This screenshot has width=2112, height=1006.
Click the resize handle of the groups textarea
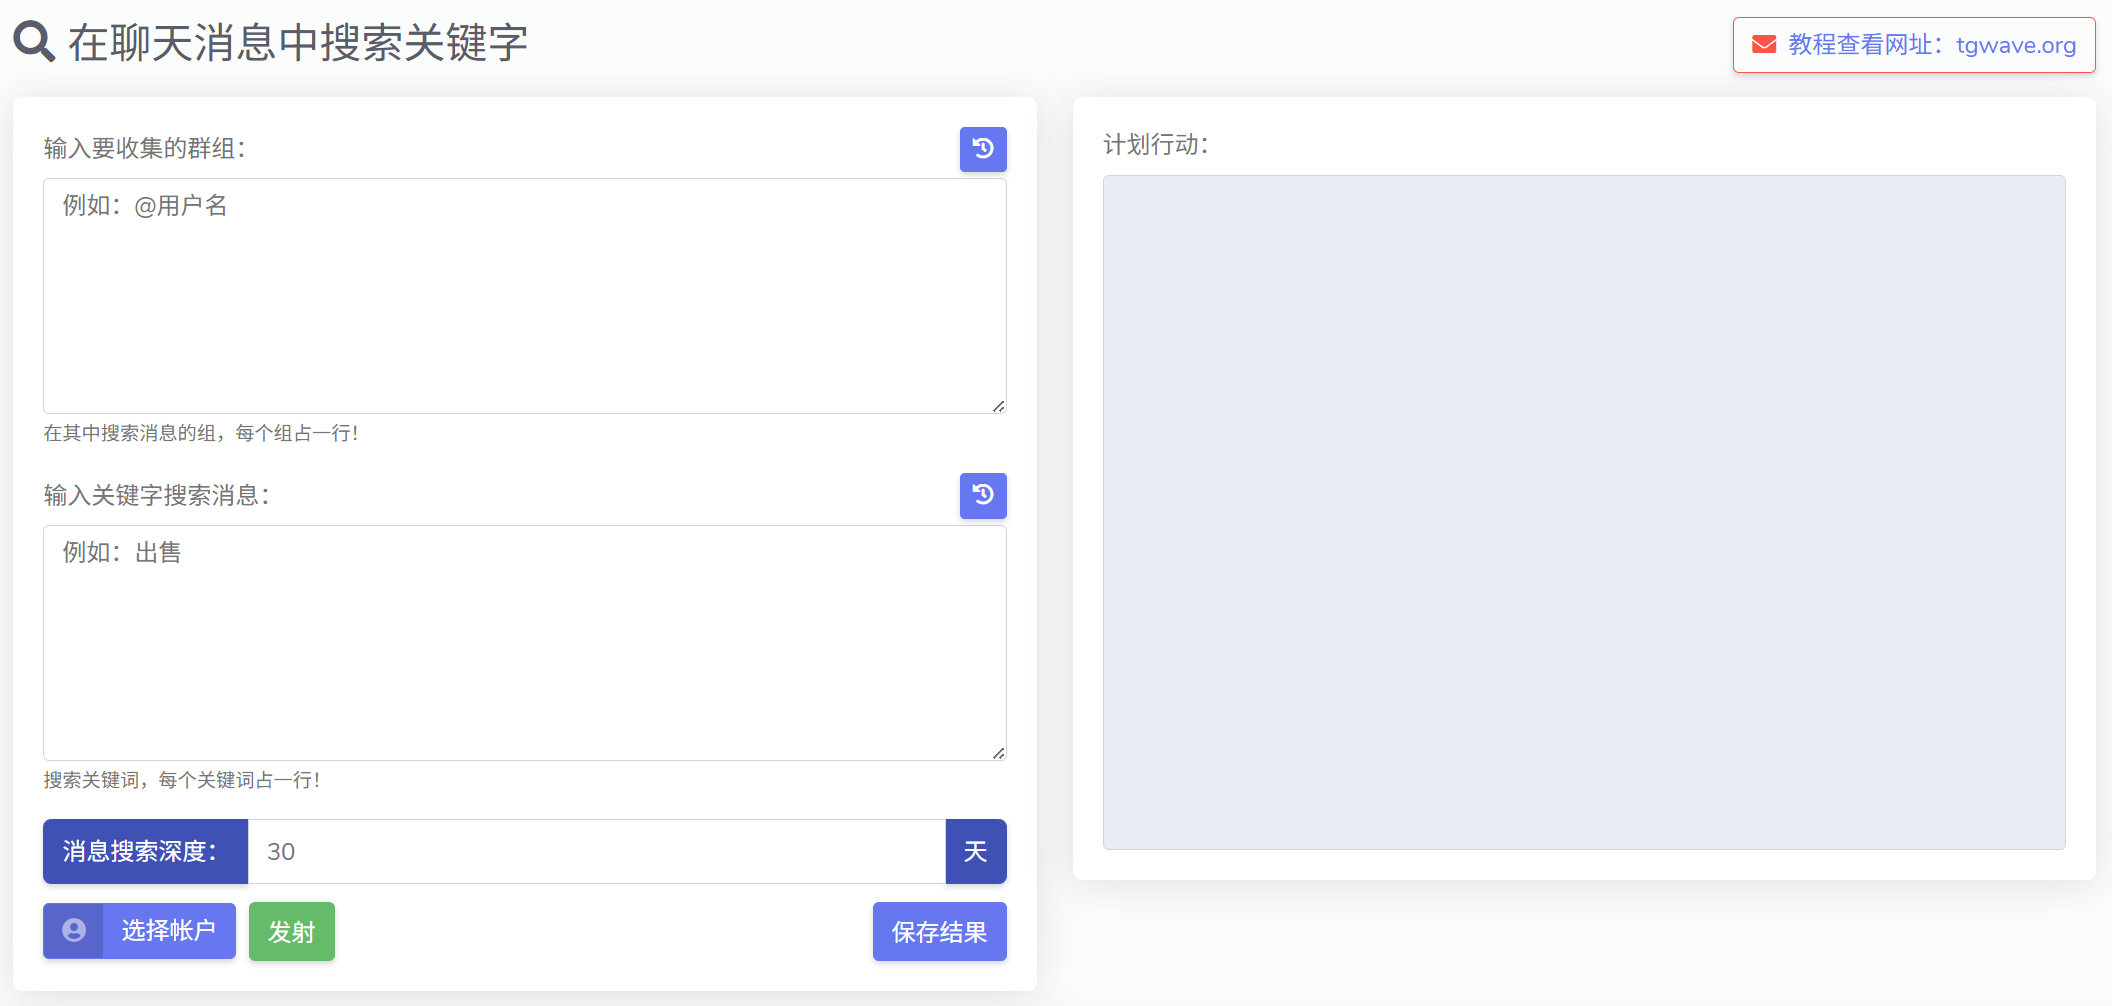998,406
